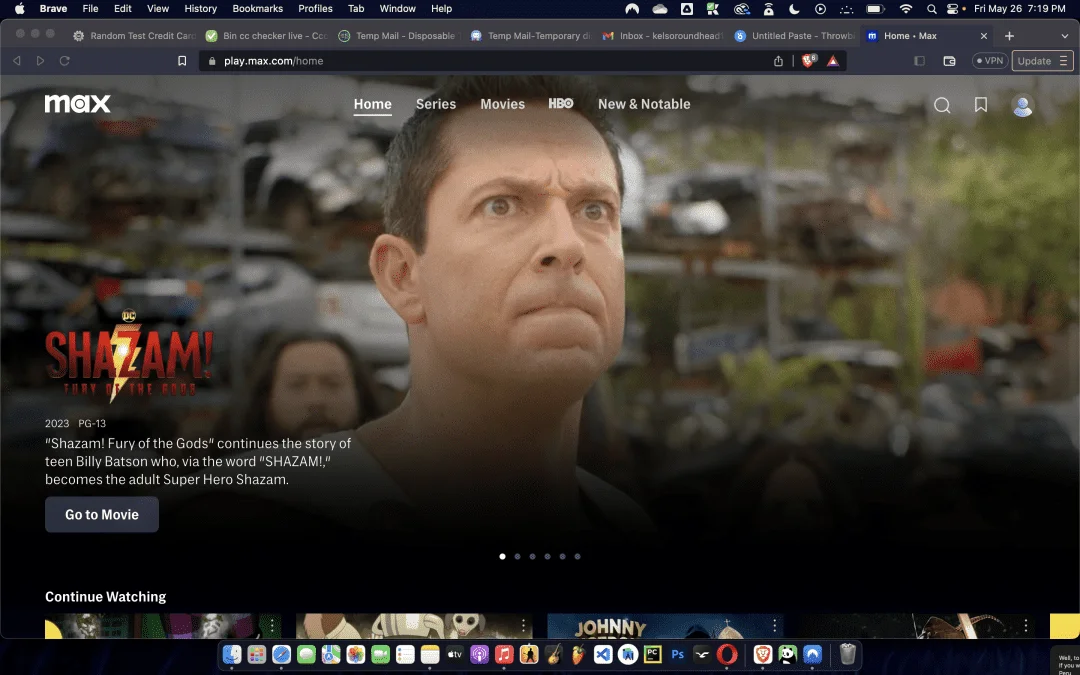Viewport: 1080px width, 675px height.
Task: Open PyCharm from the dock
Action: 653,654
